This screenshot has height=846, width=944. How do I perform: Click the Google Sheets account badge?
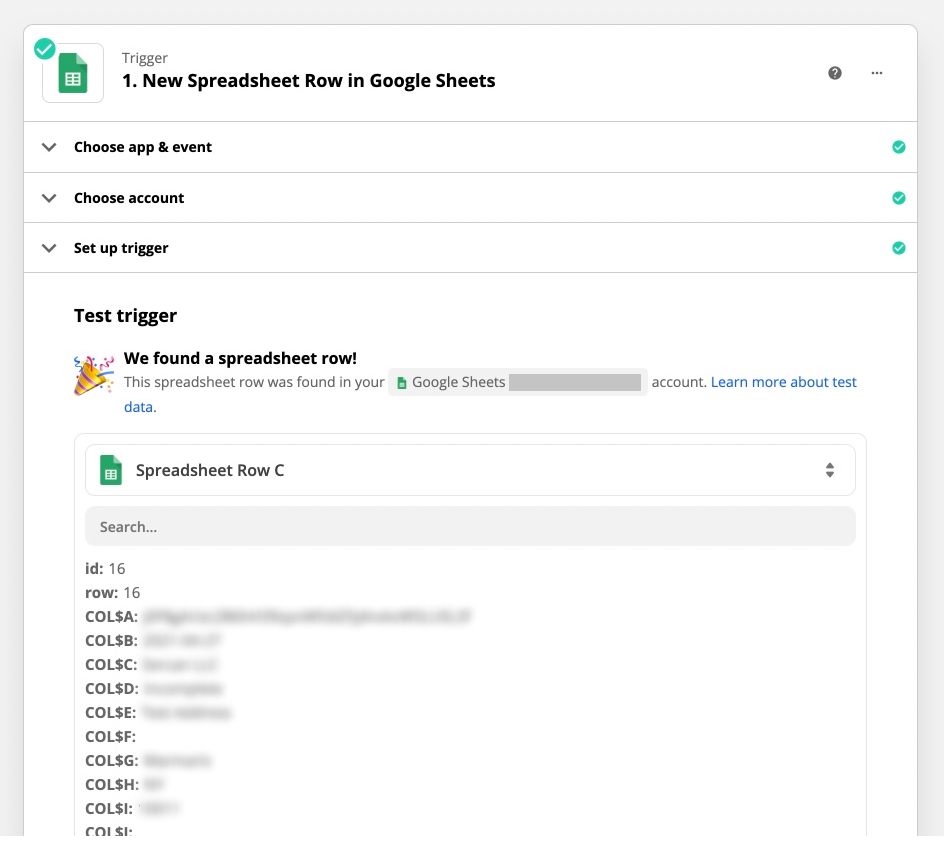tap(517, 382)
